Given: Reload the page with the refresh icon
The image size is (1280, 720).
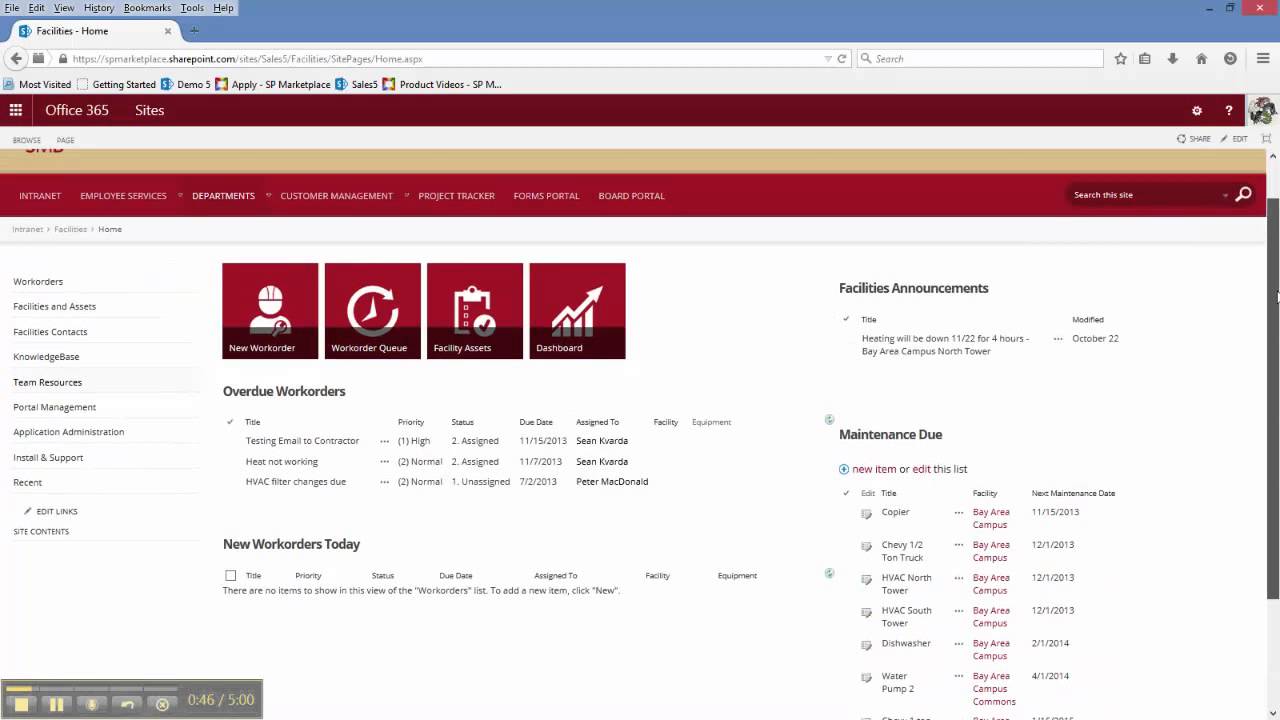Looking at the screenshot, I should click(842, 59).
